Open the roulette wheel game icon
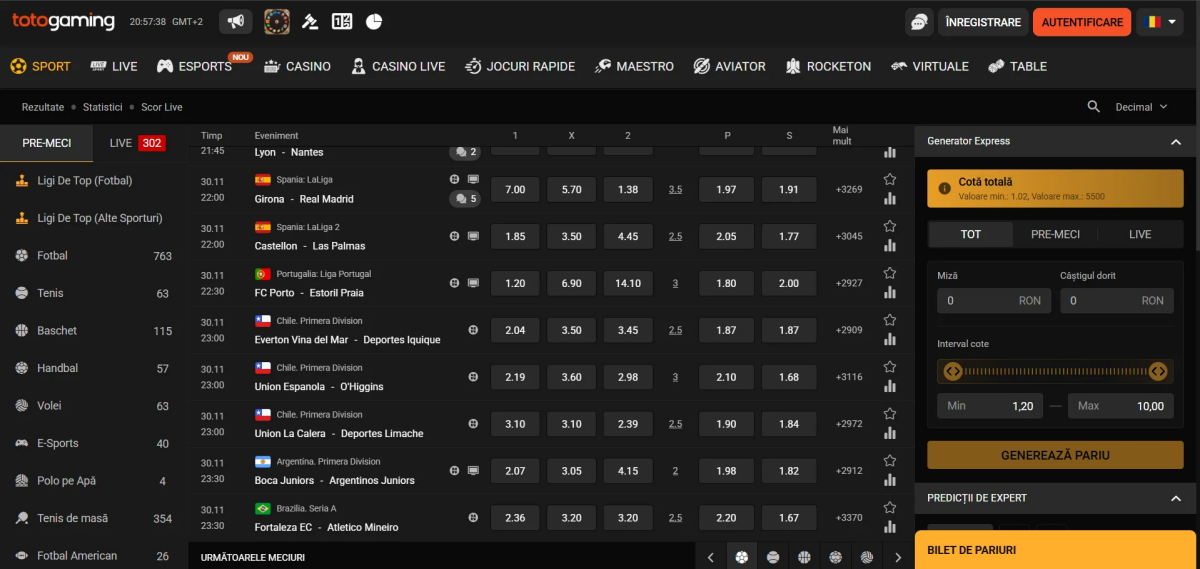 click(277, 21)
